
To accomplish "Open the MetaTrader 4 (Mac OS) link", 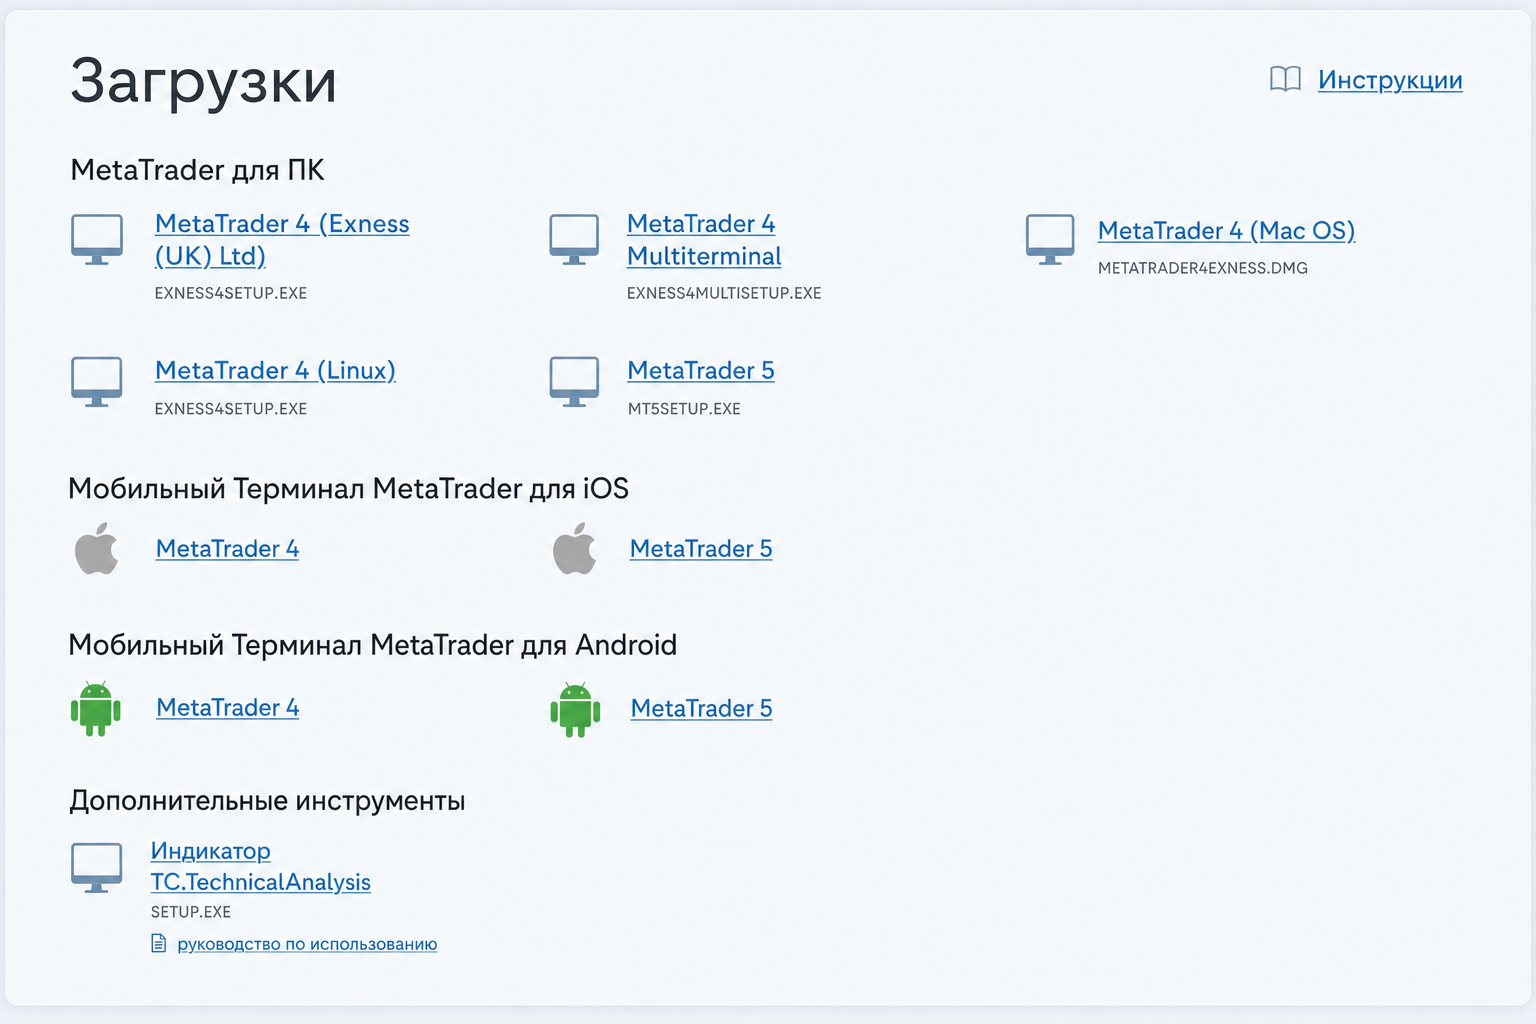I will [x=1226, y=231].
